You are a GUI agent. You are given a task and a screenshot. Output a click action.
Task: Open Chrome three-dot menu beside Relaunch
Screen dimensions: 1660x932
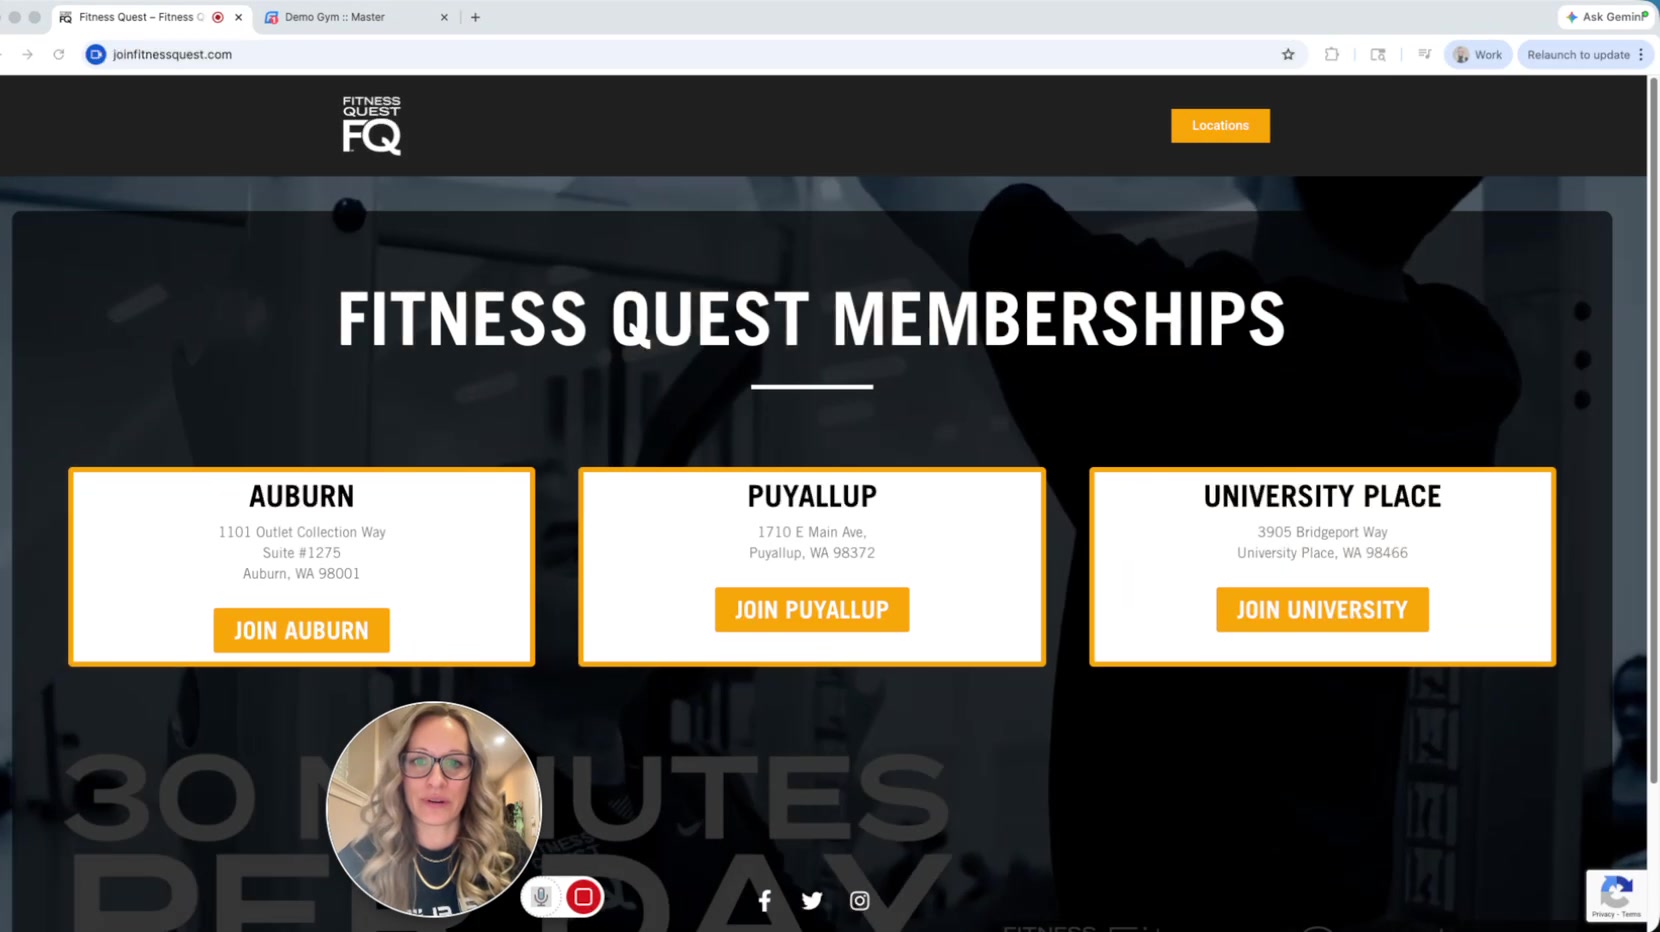point(1641,55)
